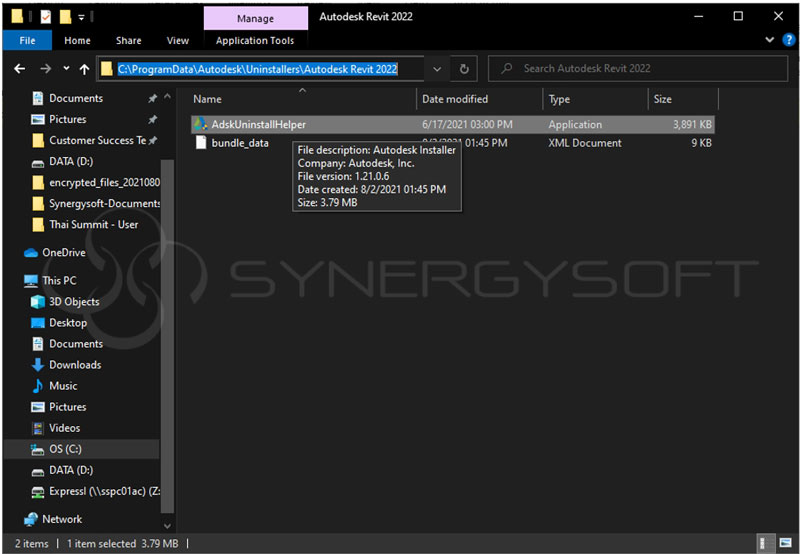The height and width of the screenshot is (554, 800).
Task: Click the bundle_data document icon
Action: click(201, 143)
